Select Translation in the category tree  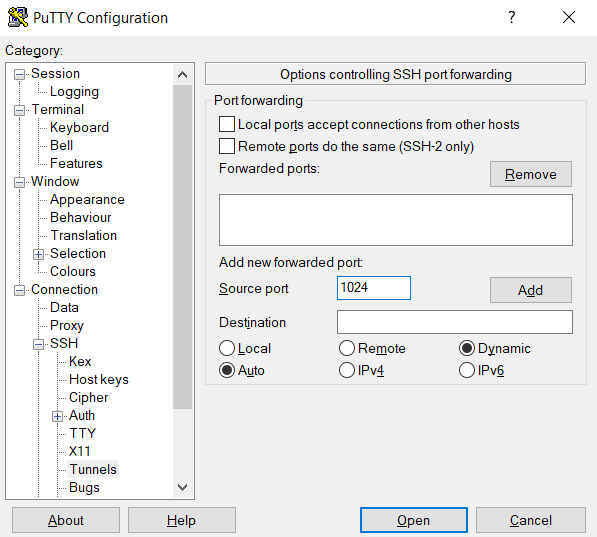pyautogui.click(x=83, y=235)
